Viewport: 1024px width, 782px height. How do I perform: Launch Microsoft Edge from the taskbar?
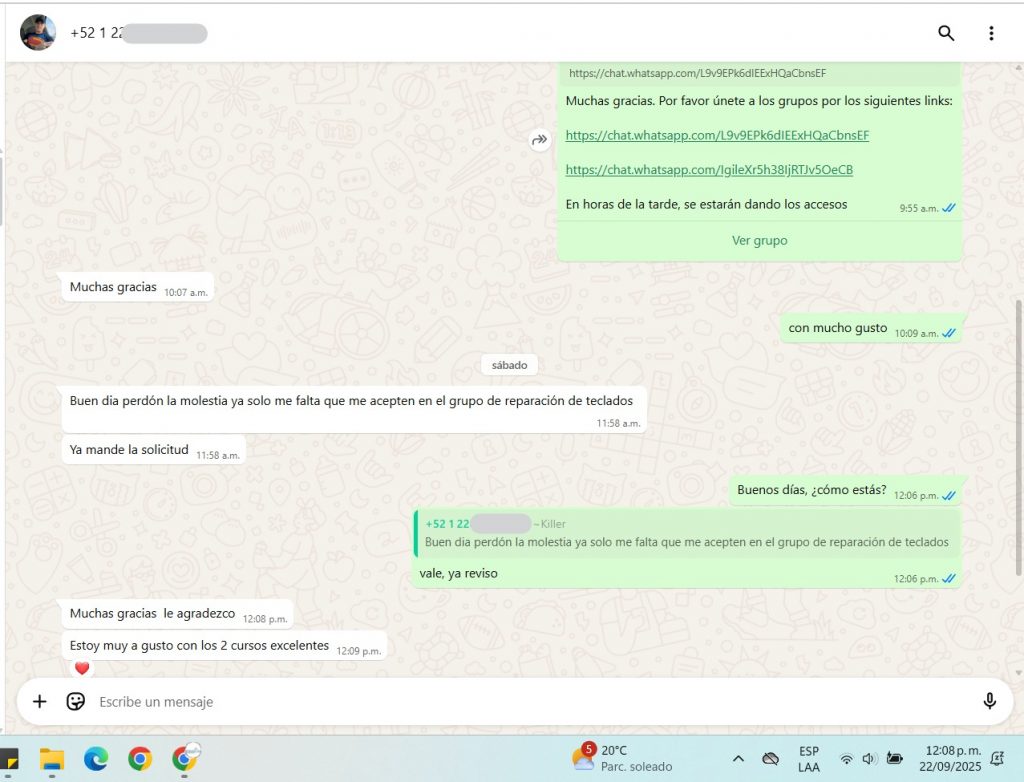coord(96,759)
